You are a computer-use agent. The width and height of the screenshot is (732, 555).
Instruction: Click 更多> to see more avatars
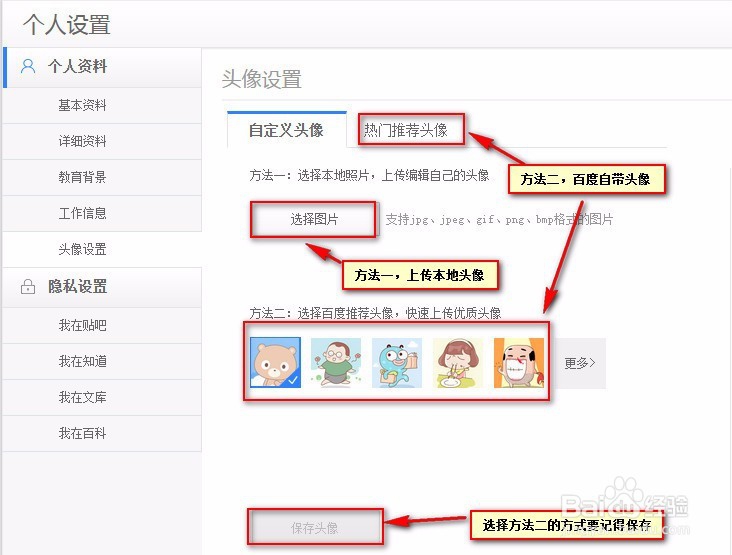pos(579,363)
